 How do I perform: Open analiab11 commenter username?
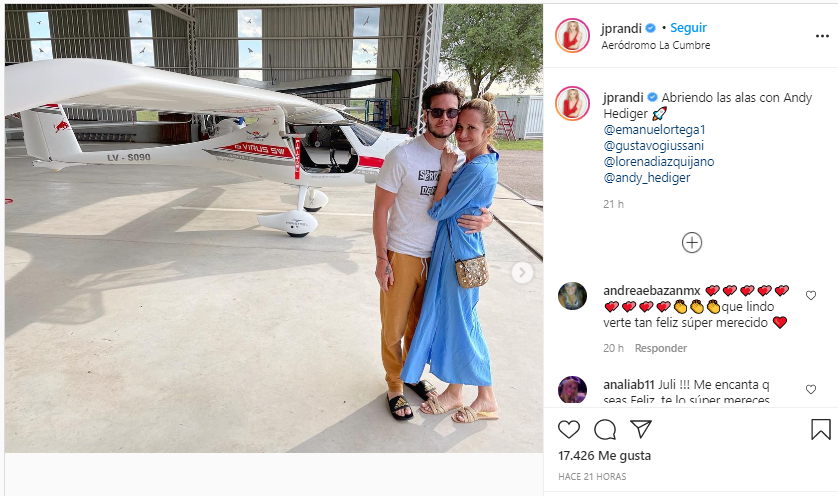click(629, 384)
